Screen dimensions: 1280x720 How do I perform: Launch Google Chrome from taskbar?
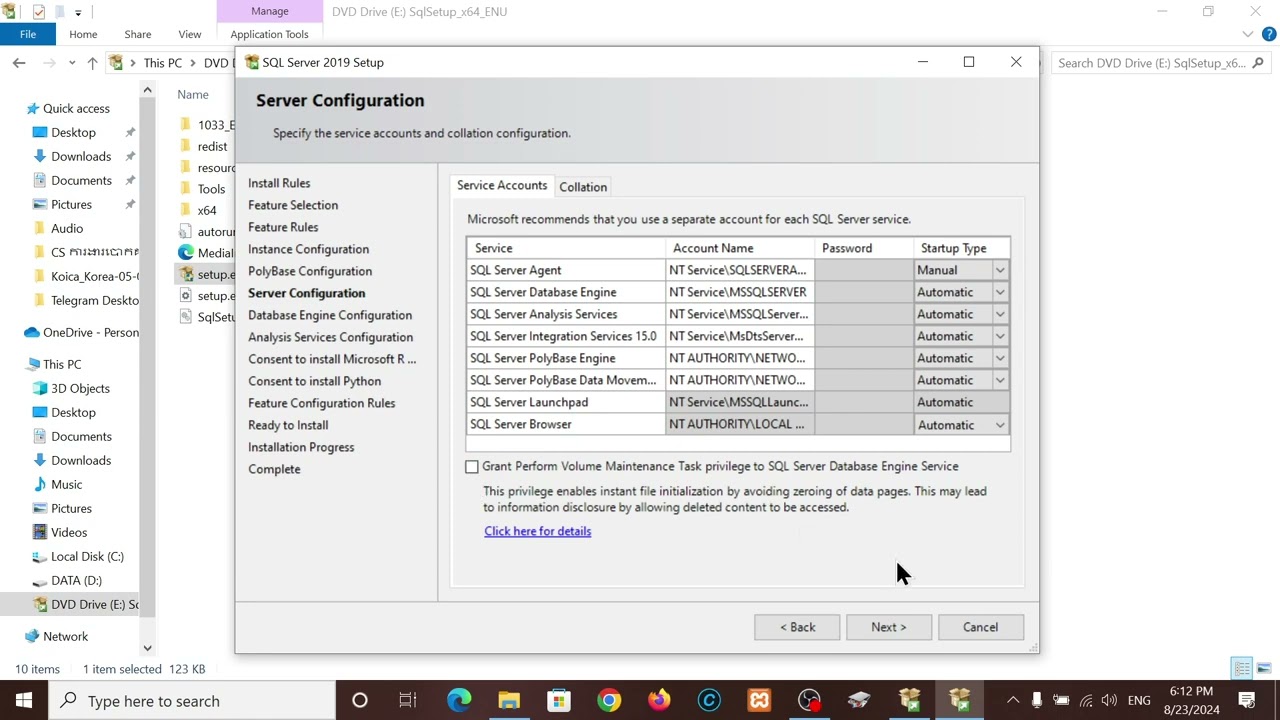(609, 700)
